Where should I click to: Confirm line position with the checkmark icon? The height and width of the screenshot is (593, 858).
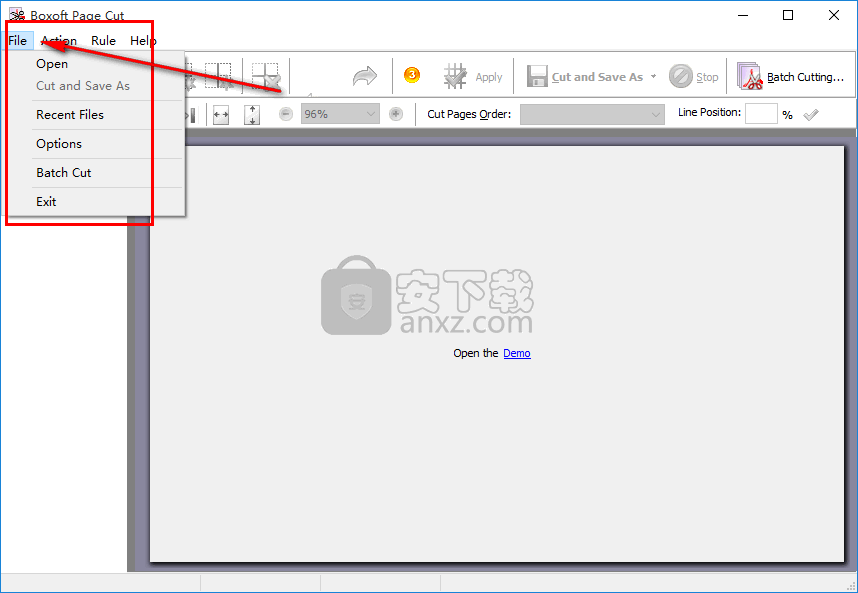click(x=811, y=114)
